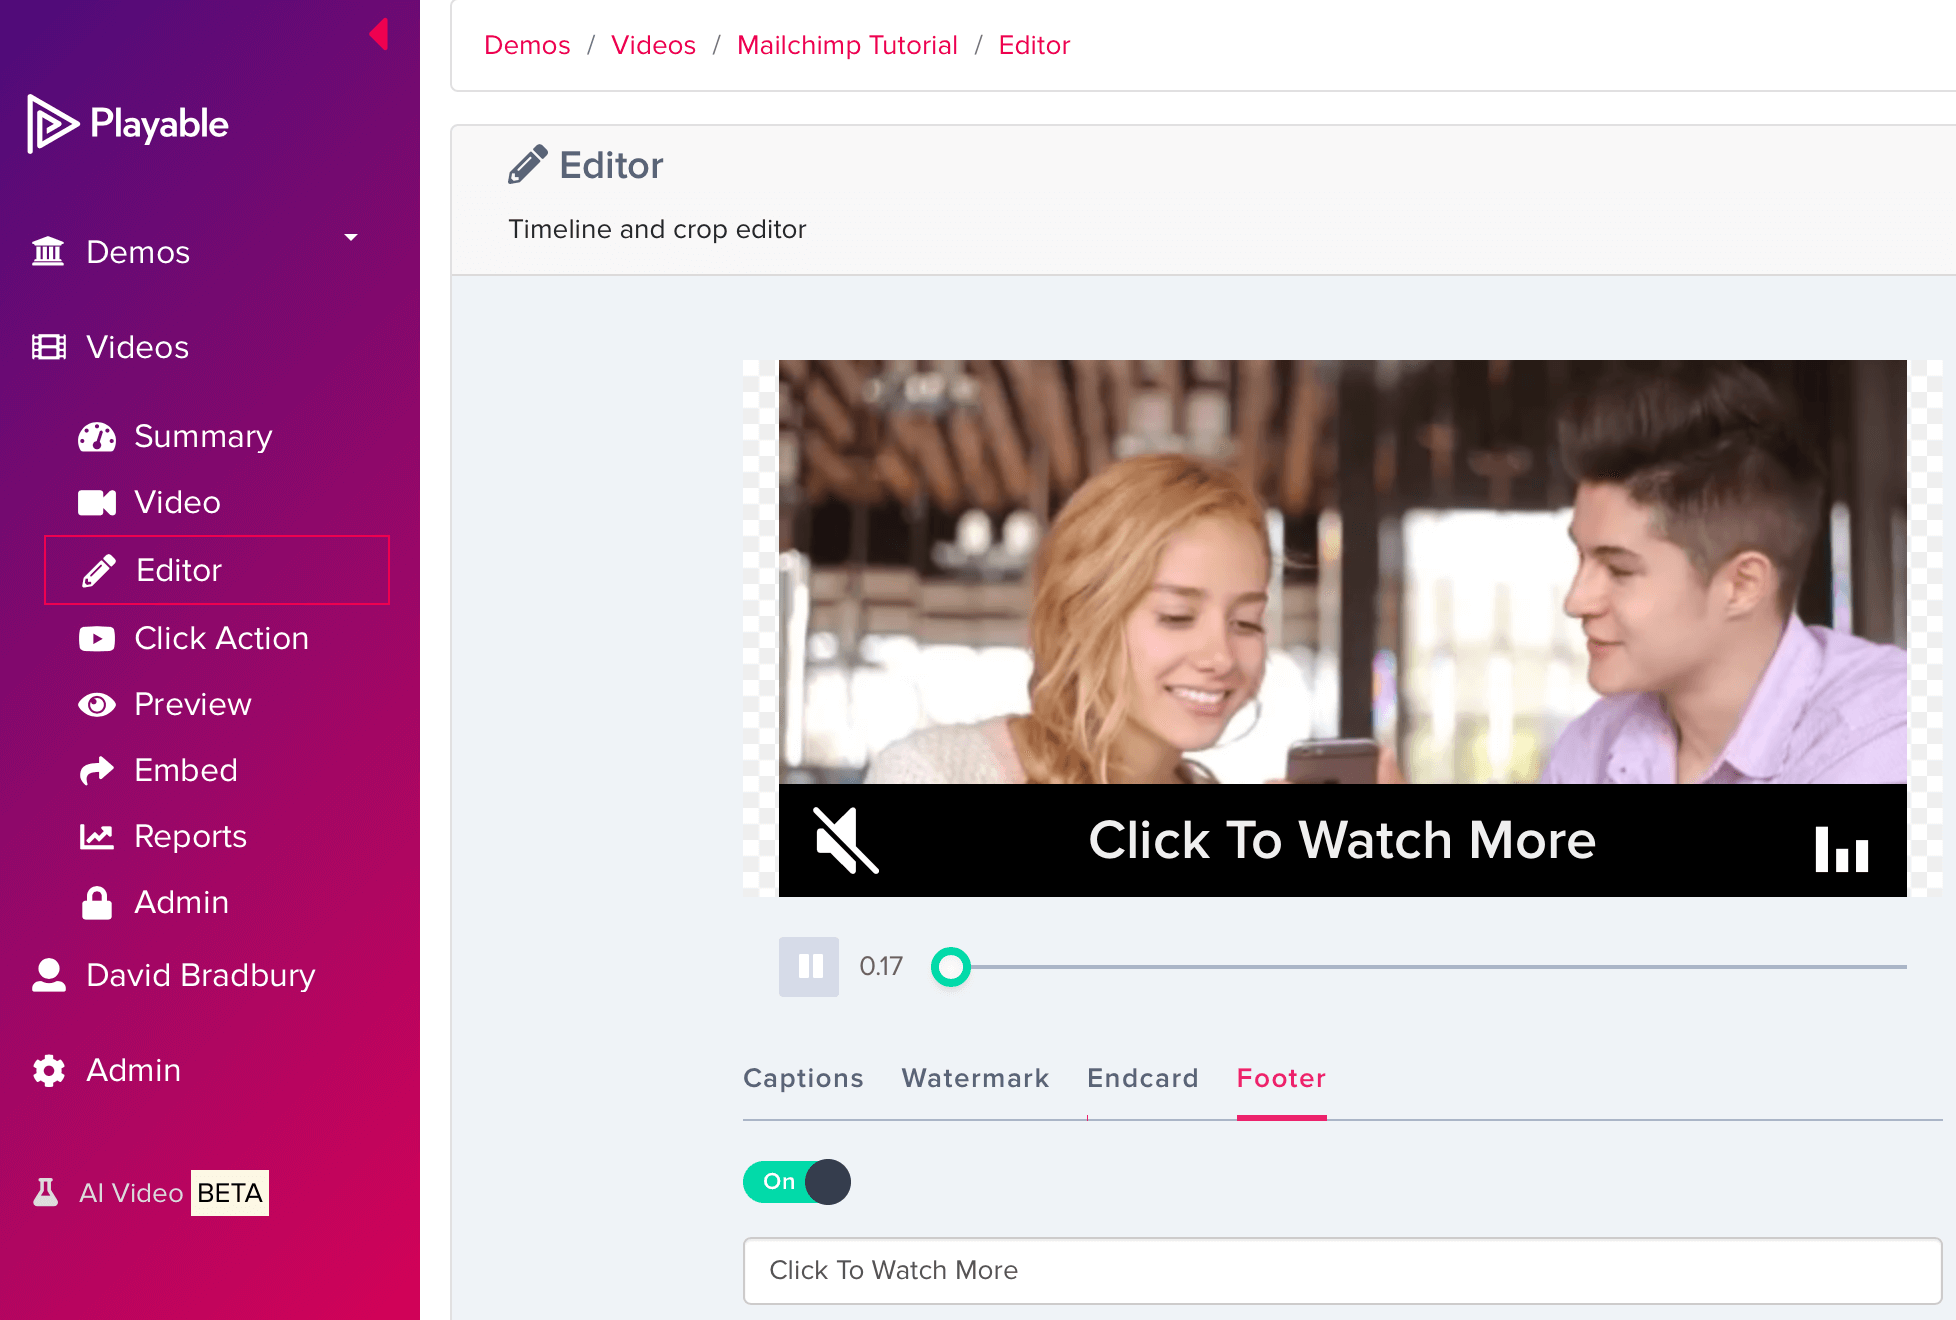This screenshot has width=1956, height=1320.
Task: Open Preview via the eye icon
Action: 97,704
